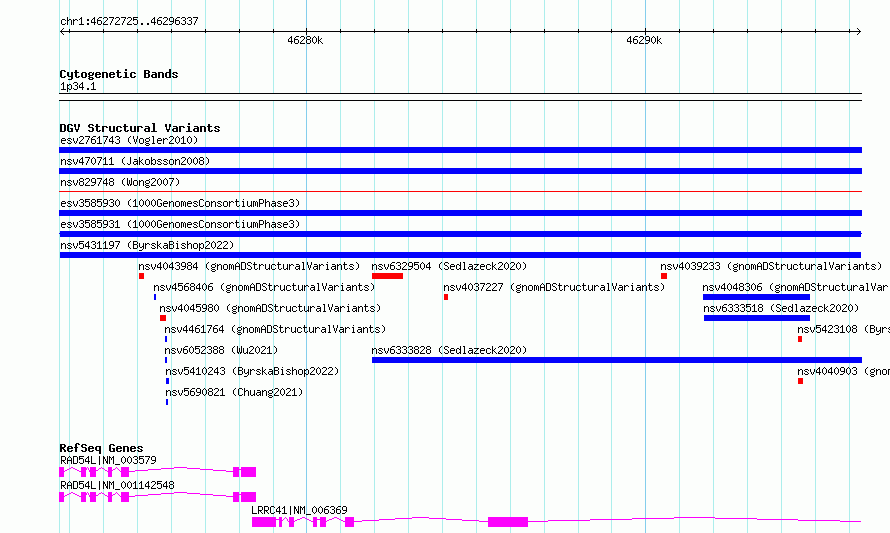Click the blue nsv5410243 (ByrskaBishop2022) marker
The width and height of the screenshot is (890, 533).
(167, 381)
